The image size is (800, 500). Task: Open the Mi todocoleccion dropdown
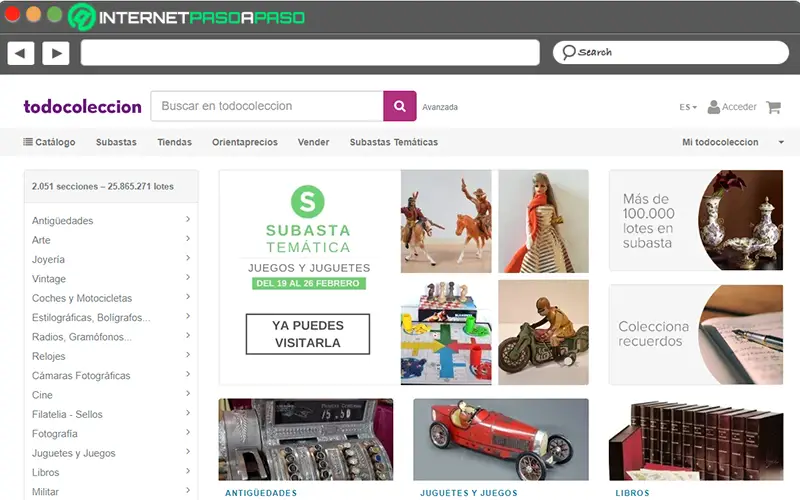click(x=733, y=142)
